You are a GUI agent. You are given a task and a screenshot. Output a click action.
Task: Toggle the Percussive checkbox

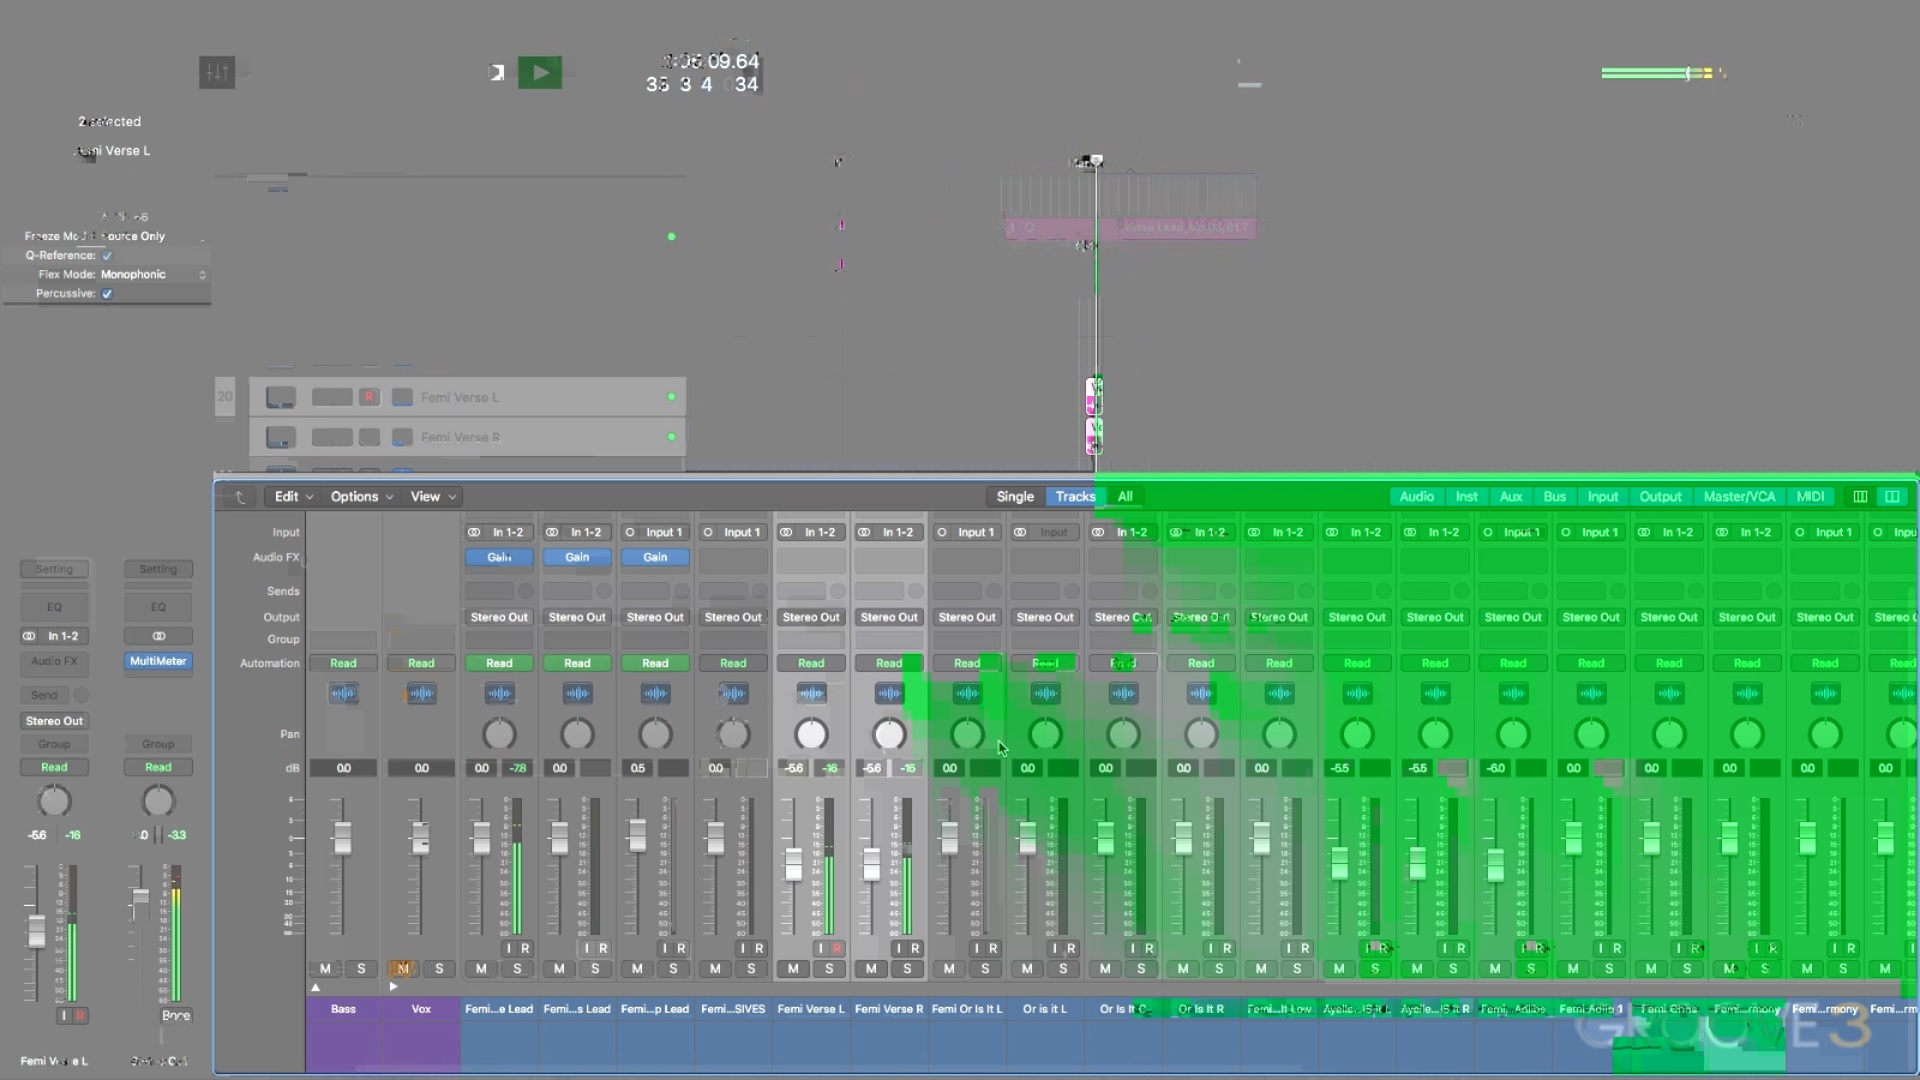pyautogui.click(x=107, y=293)
